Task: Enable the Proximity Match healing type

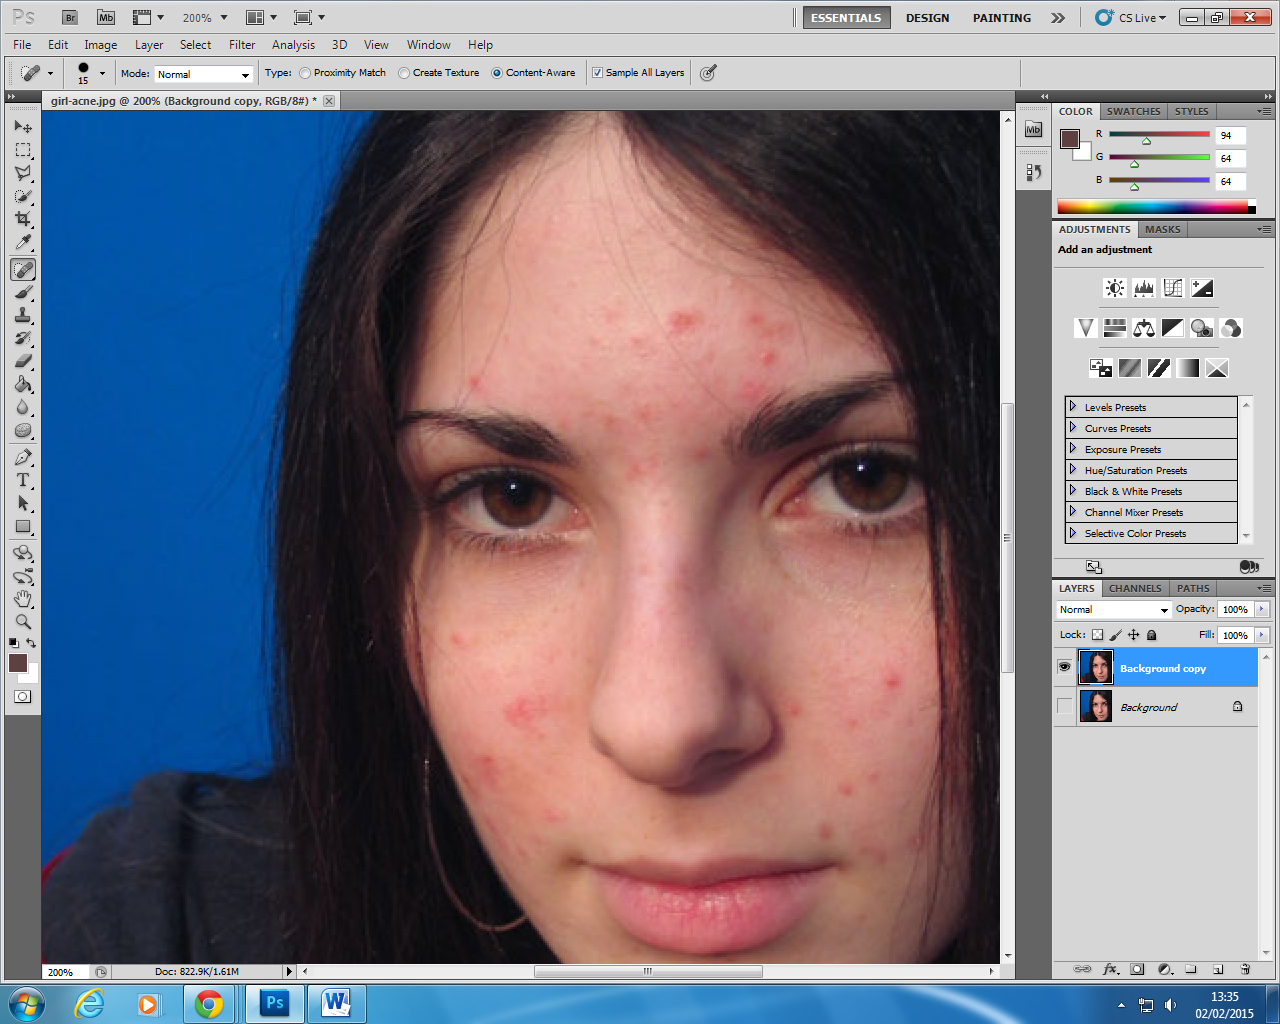Action: 305,72
